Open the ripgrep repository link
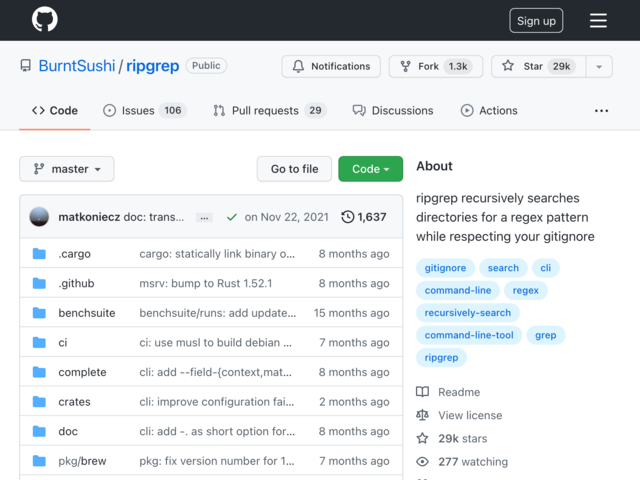Screen dimensions: 640x480 coord(152,66)
